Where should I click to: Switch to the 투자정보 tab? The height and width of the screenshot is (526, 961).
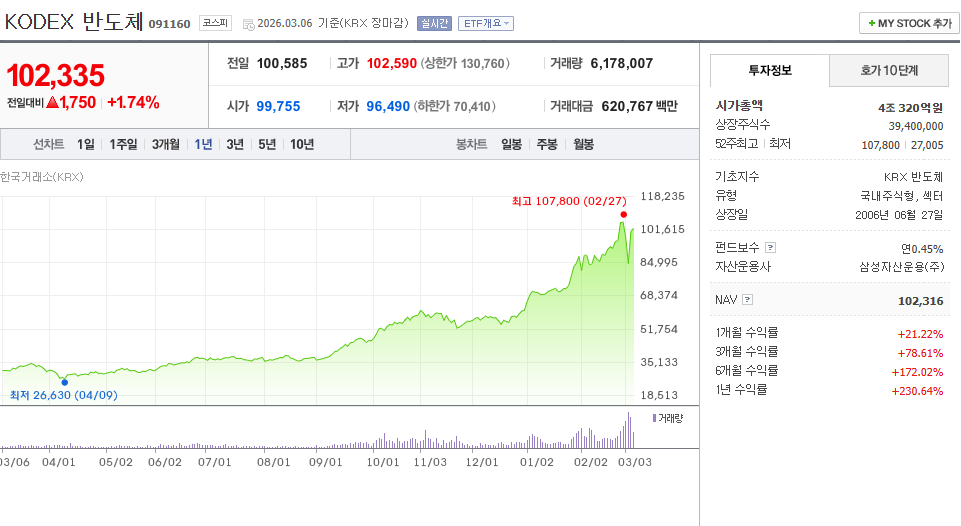[770, 71]
